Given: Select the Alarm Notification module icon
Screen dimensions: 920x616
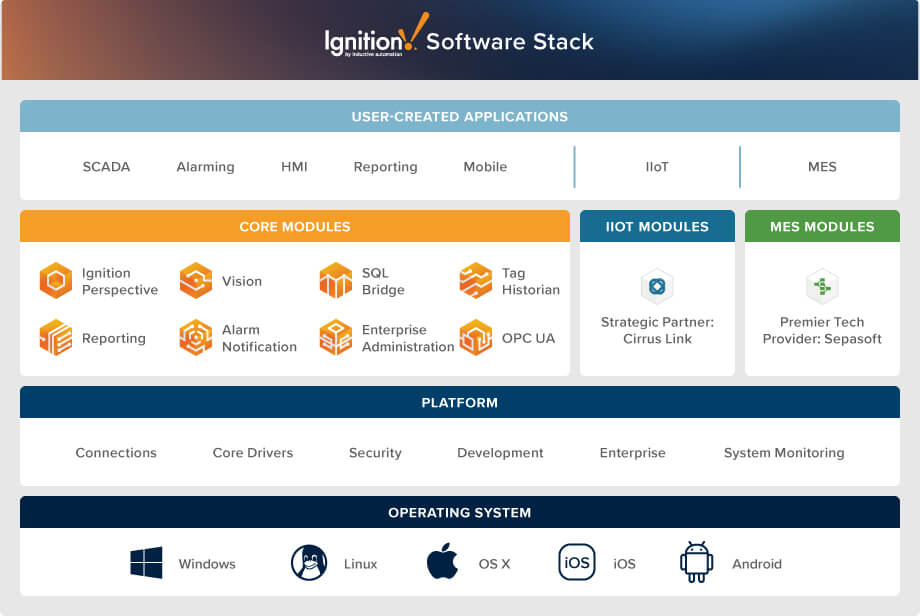Looking at the screenshot, I should 196,339.
